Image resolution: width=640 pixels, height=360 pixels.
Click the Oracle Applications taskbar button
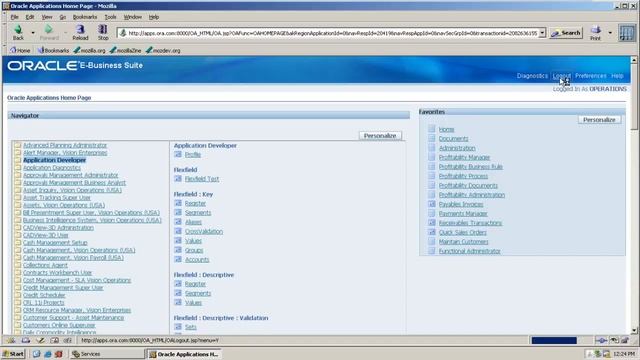coord(184,354)
